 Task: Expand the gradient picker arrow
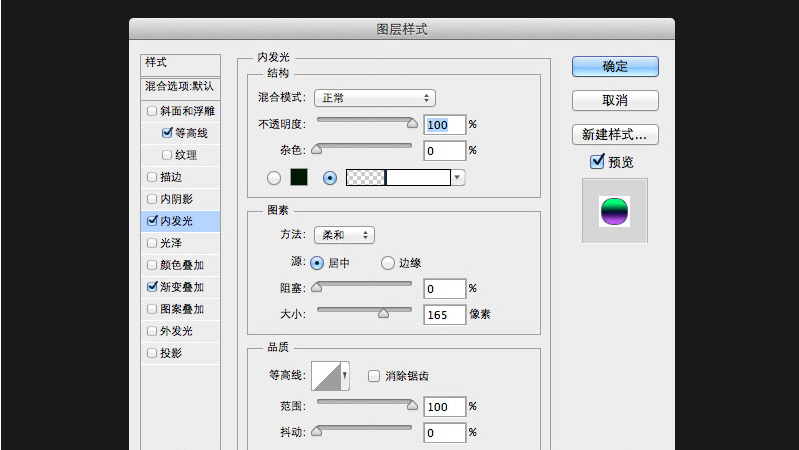457,177
